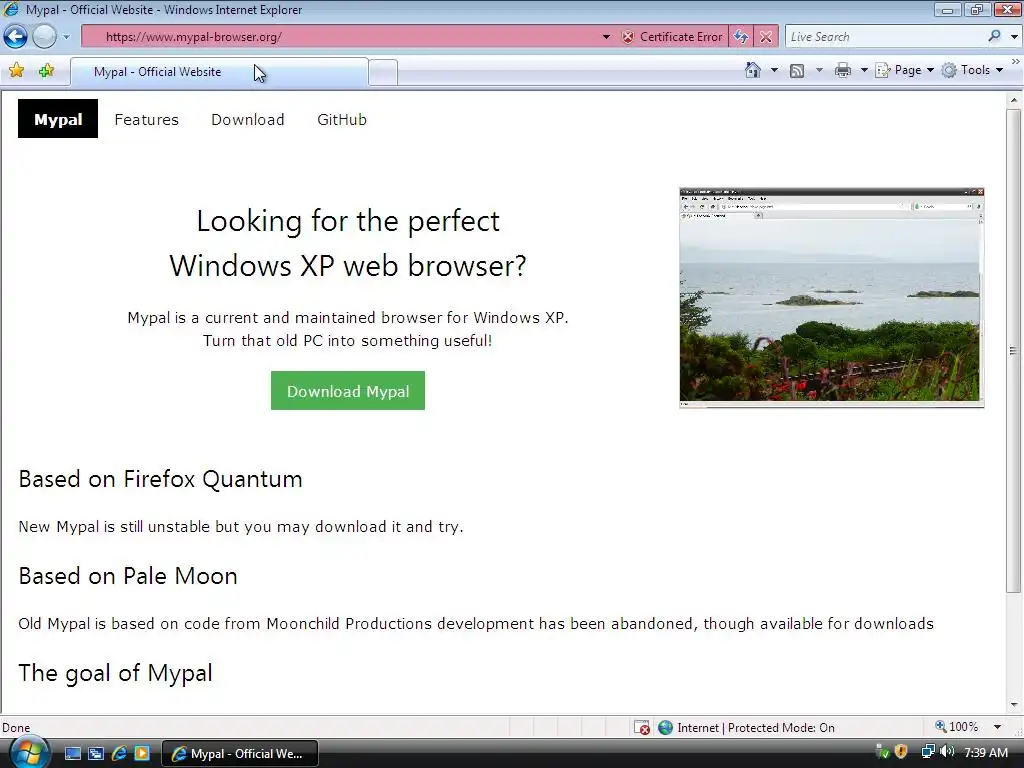
Task: Click the Windows Security shield tray icon
Action: [x=901, y=752]
